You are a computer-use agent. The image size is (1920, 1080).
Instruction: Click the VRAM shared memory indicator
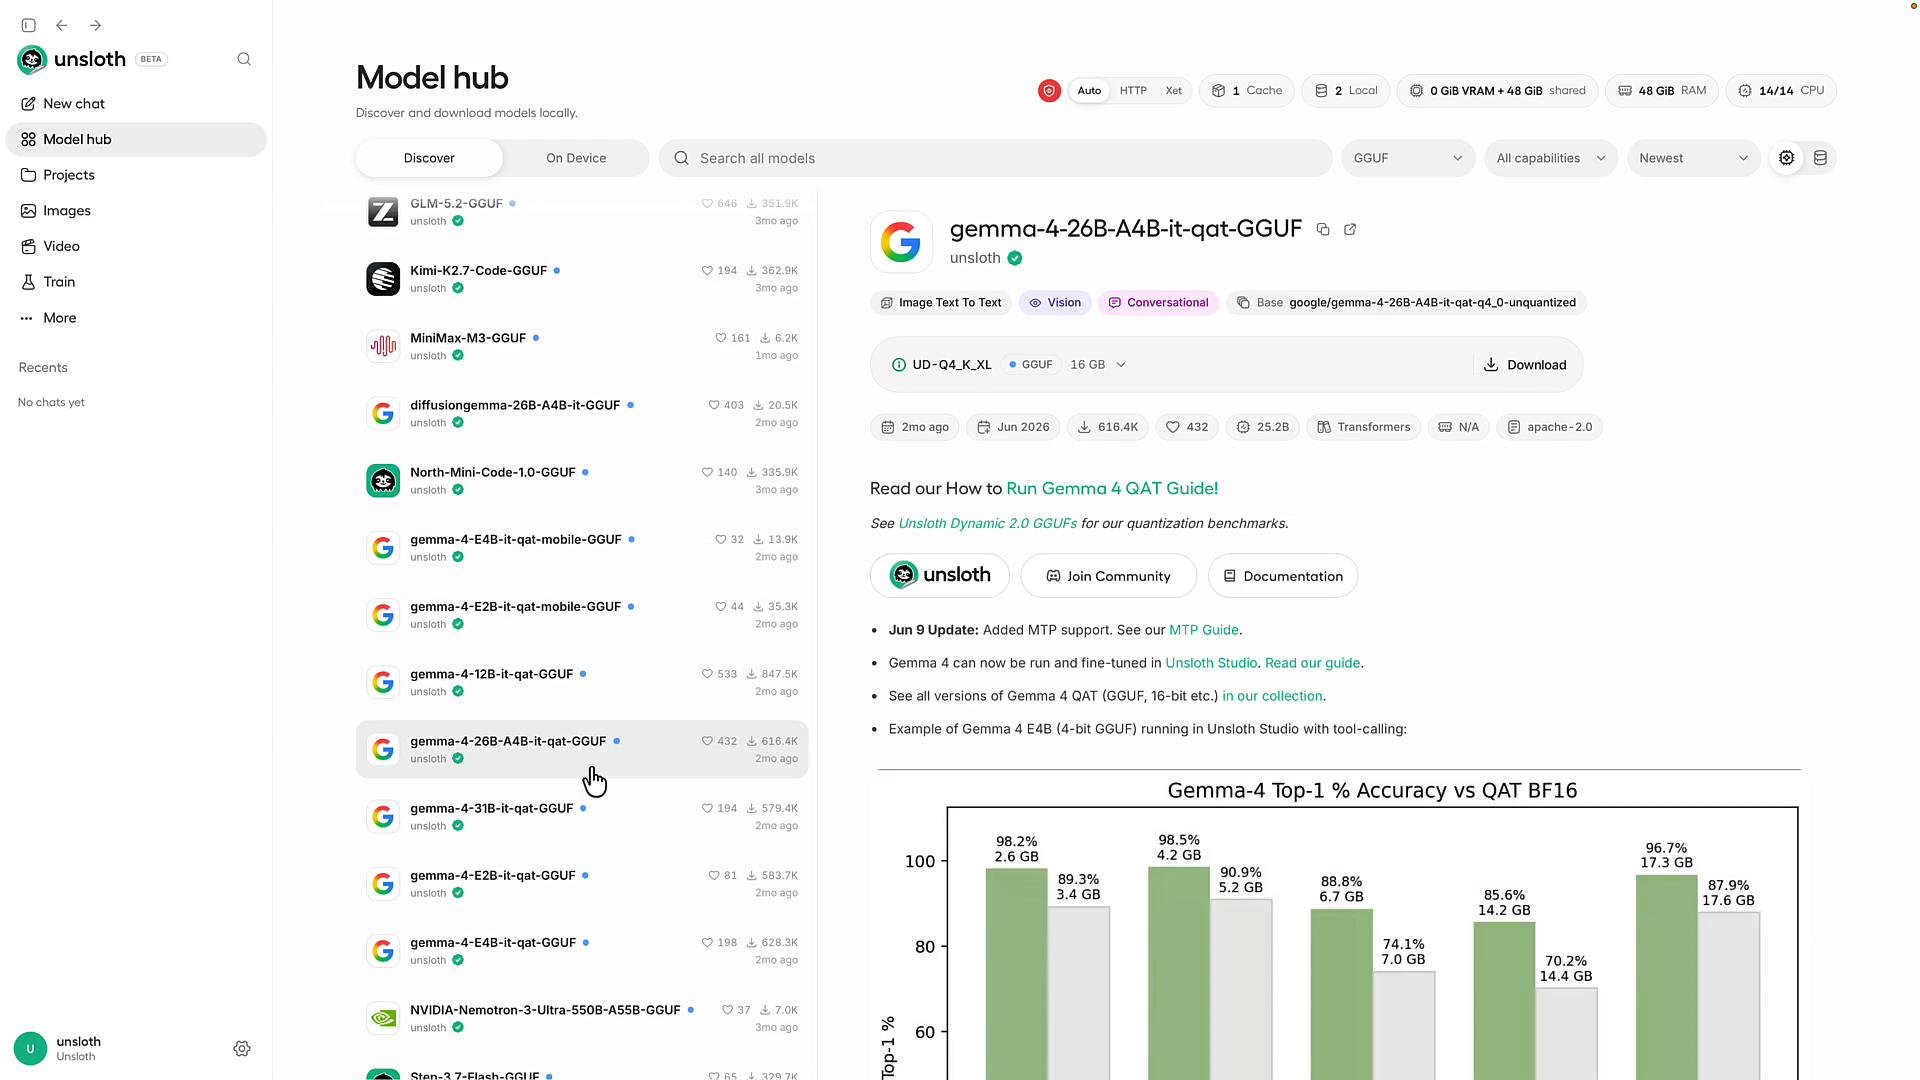1497,91
